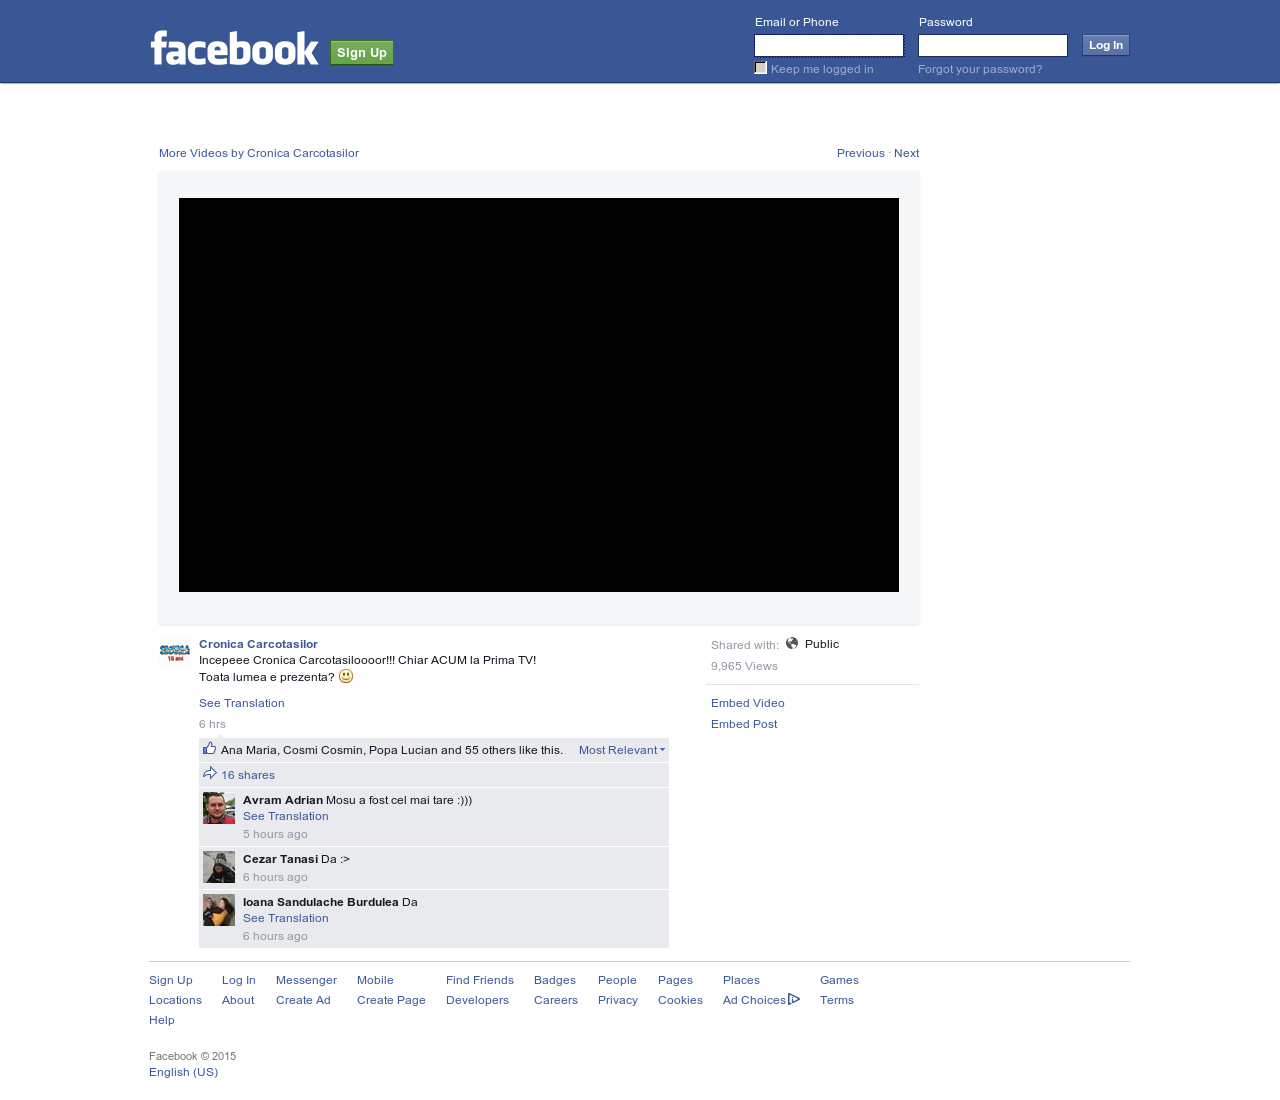The image size is (1280, 1100).
Task: Open the Cookies footer link
Action: [x=680, y=1000]
